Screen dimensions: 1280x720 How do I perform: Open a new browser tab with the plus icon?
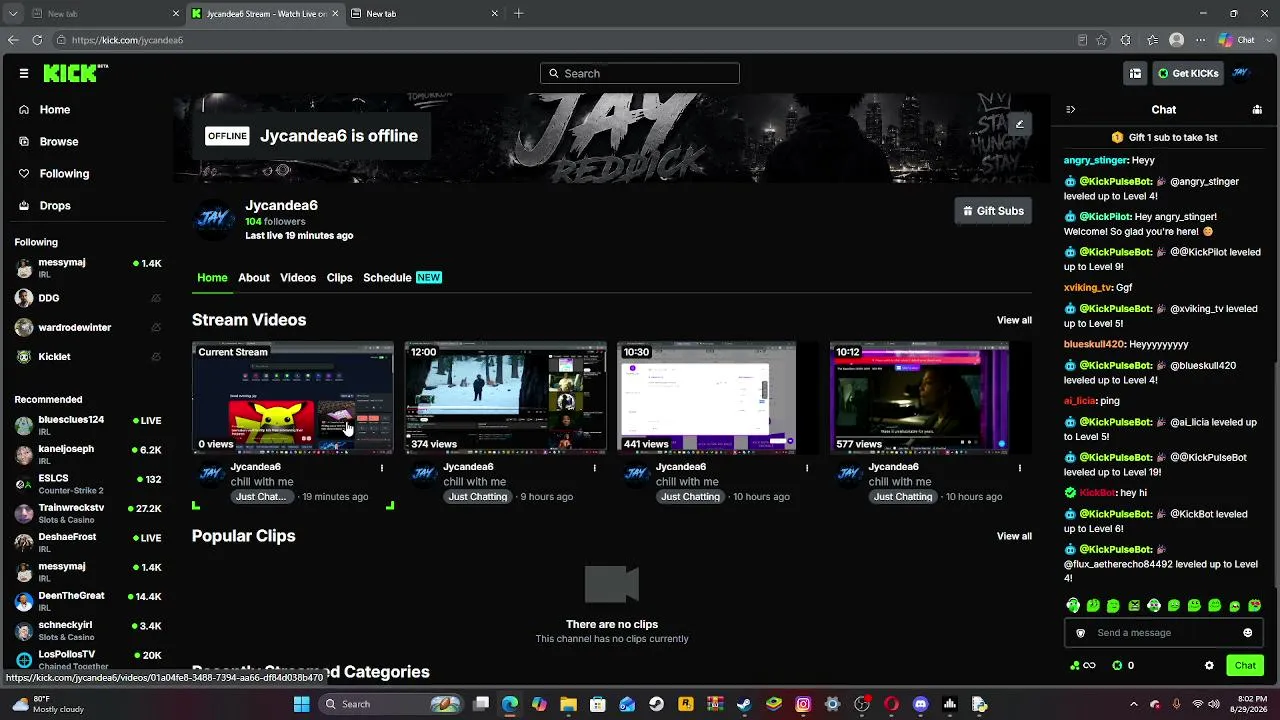tap(518, 14)
